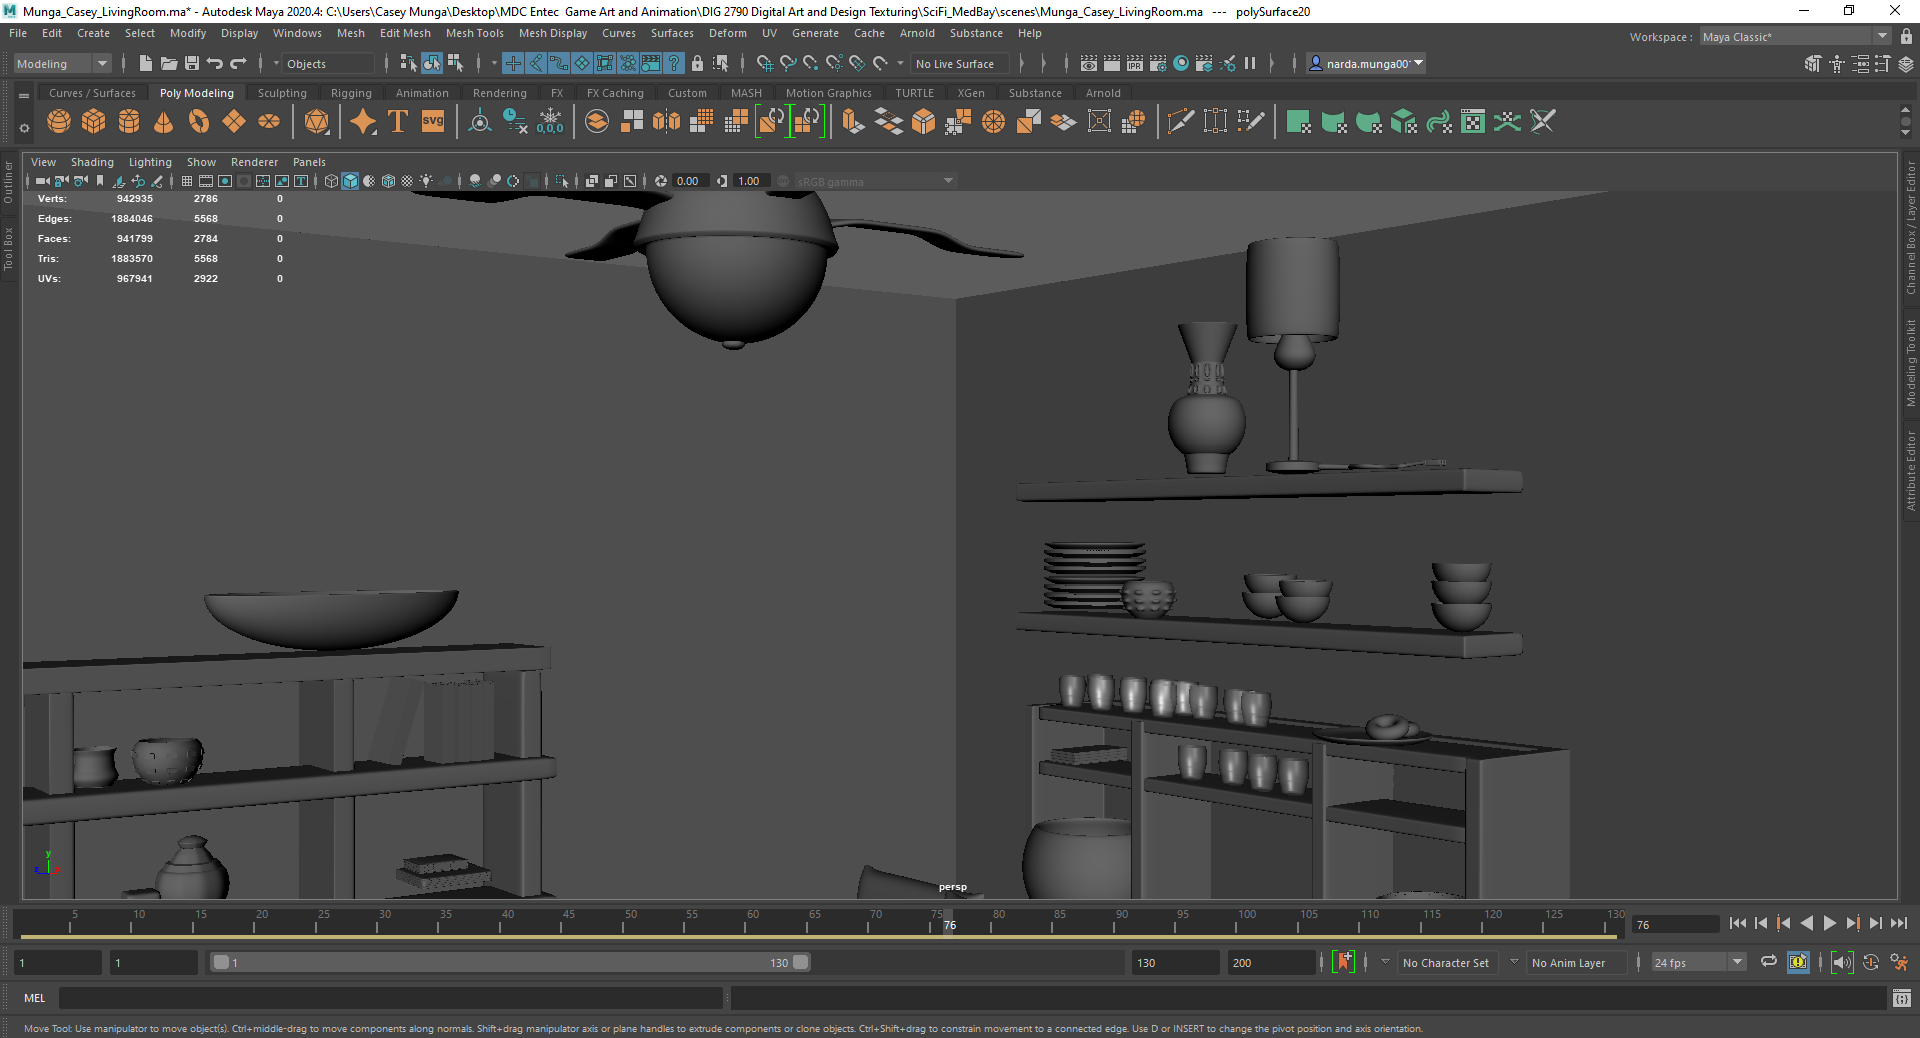Click the polygon cube shelf icon

94,122
